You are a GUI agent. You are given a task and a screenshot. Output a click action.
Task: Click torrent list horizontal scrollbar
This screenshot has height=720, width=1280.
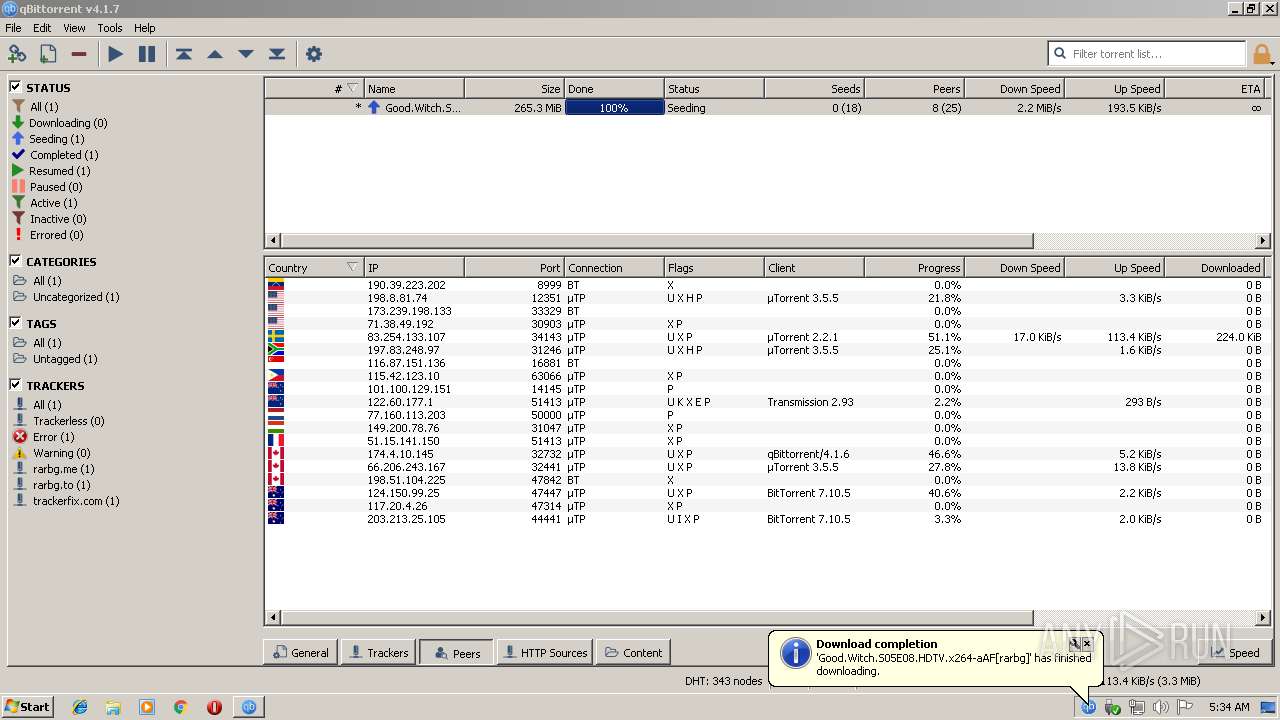[x=657, y=241]
